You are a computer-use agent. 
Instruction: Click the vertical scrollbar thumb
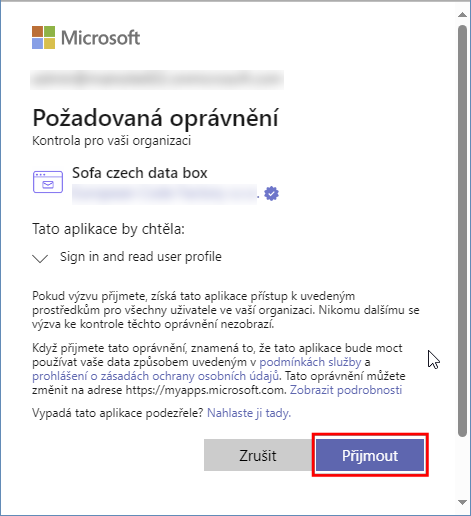click(462, 231)
